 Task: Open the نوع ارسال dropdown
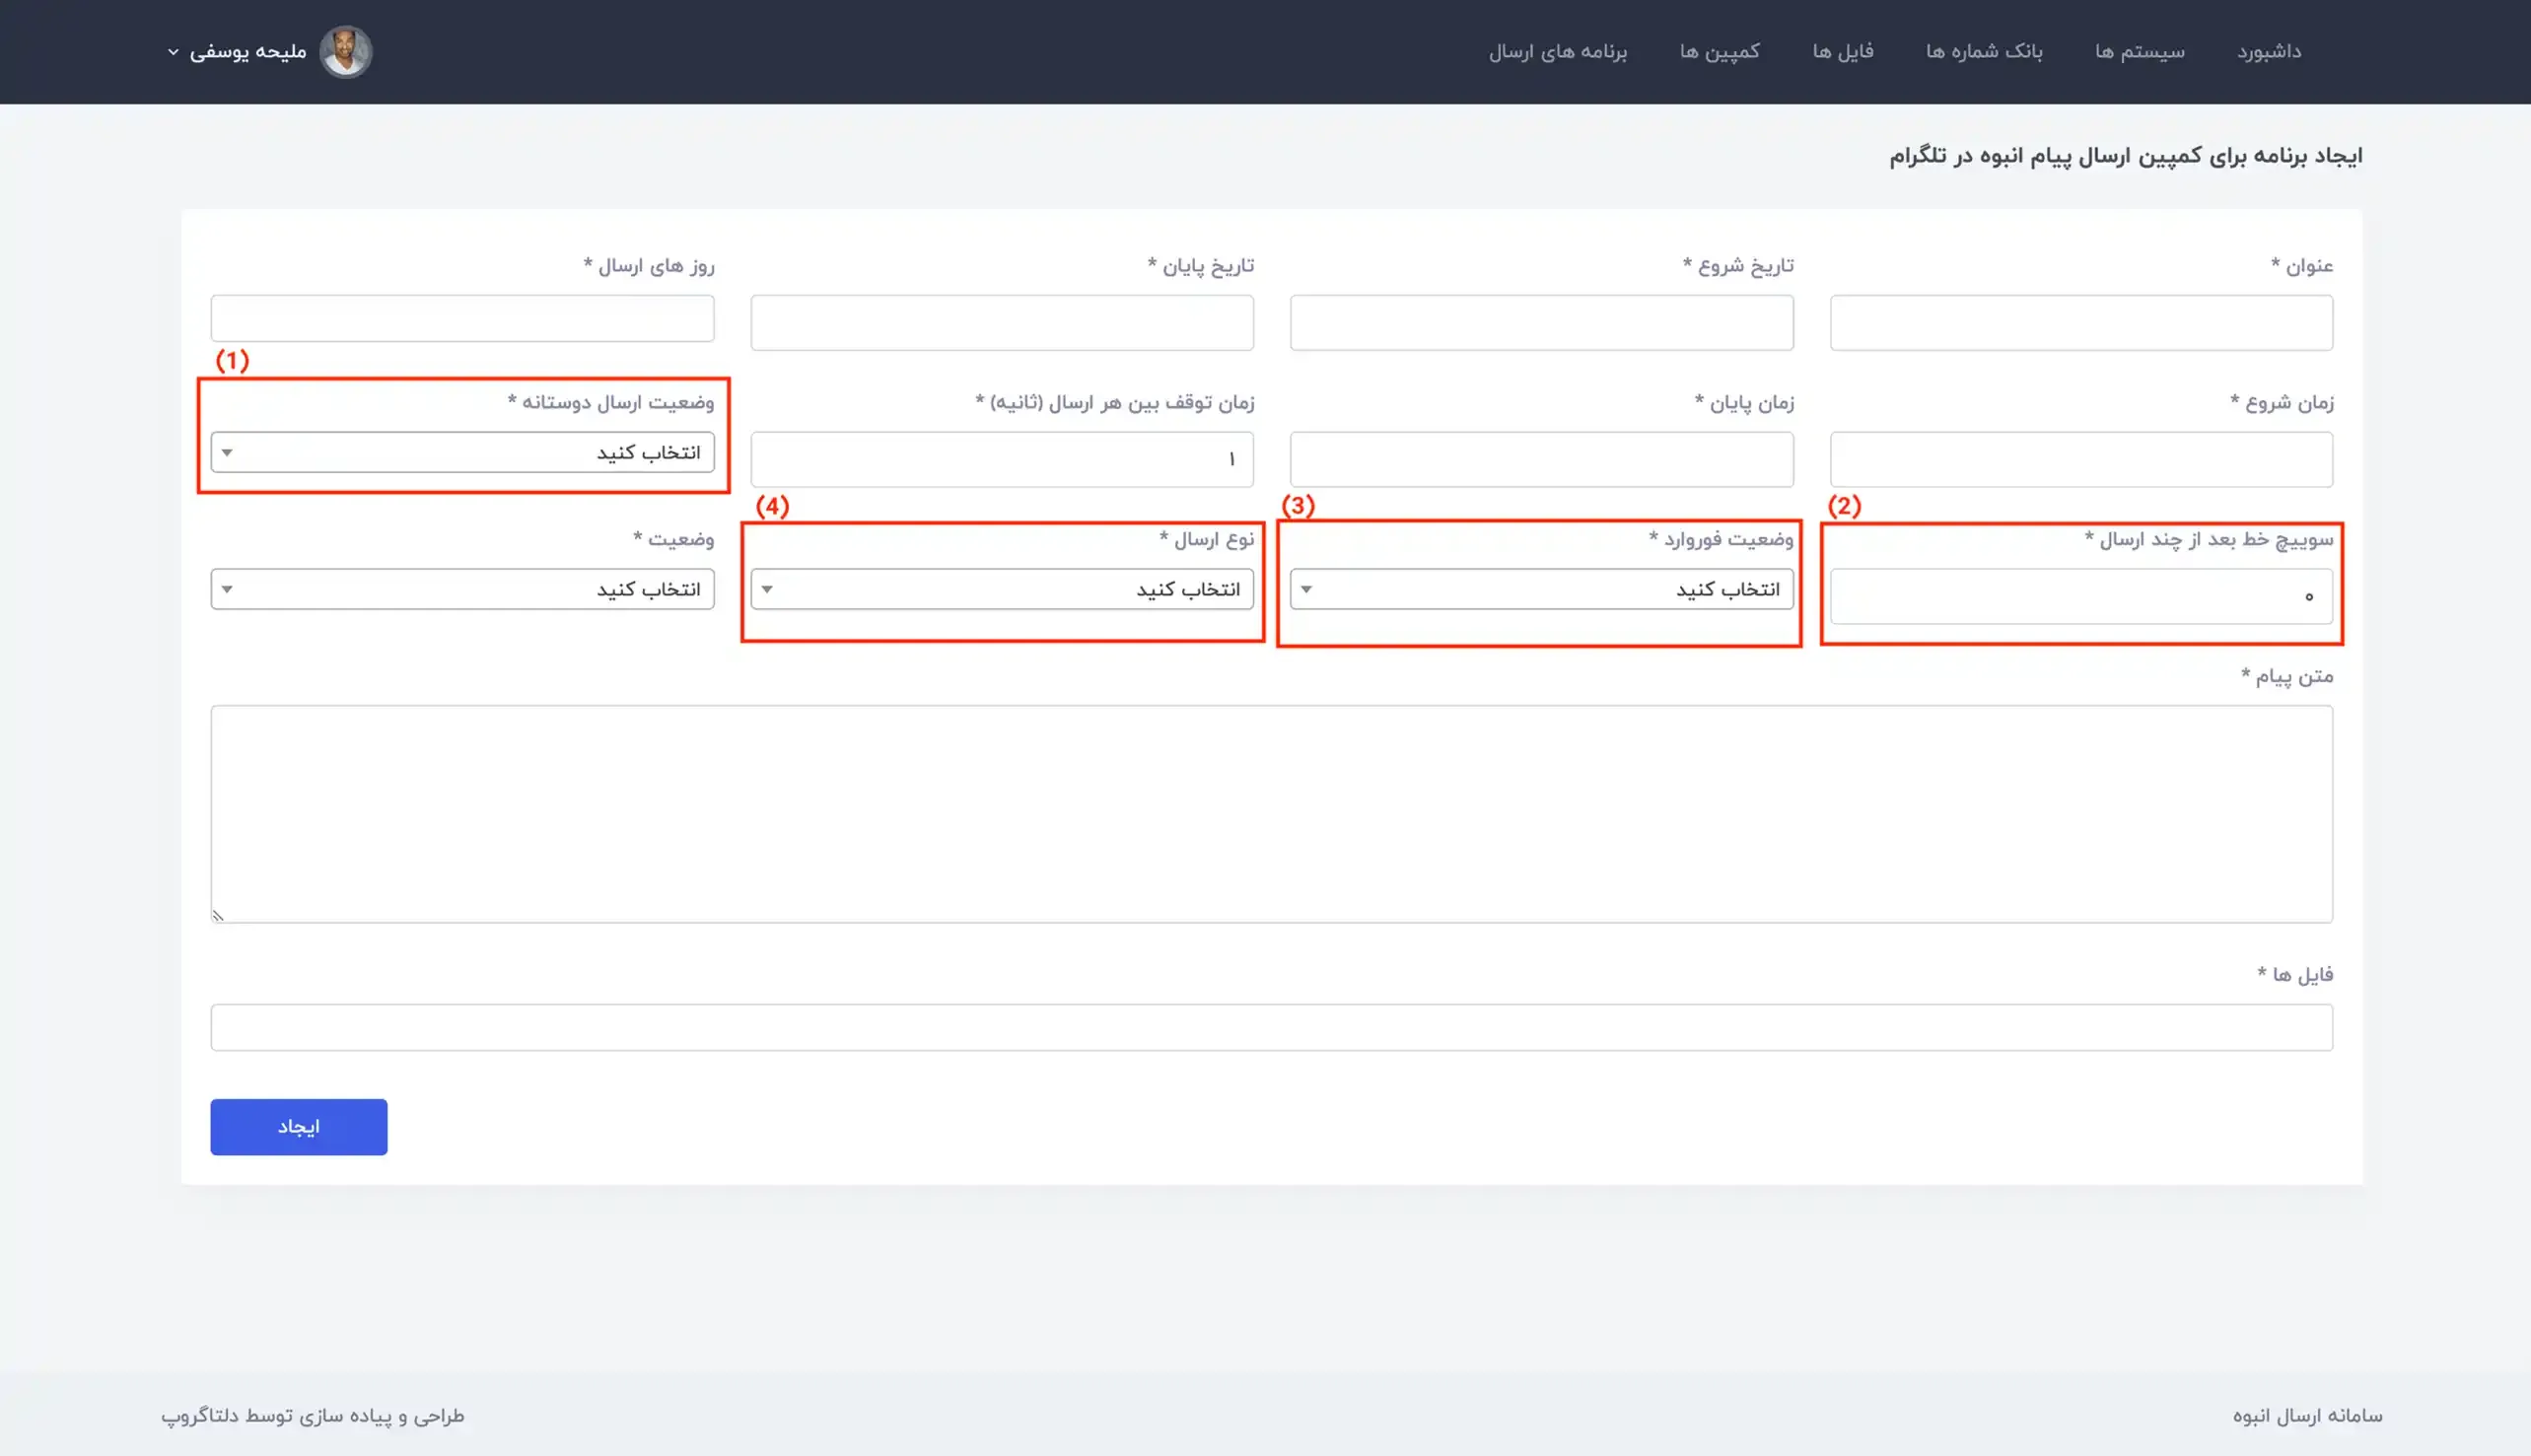1001,589
